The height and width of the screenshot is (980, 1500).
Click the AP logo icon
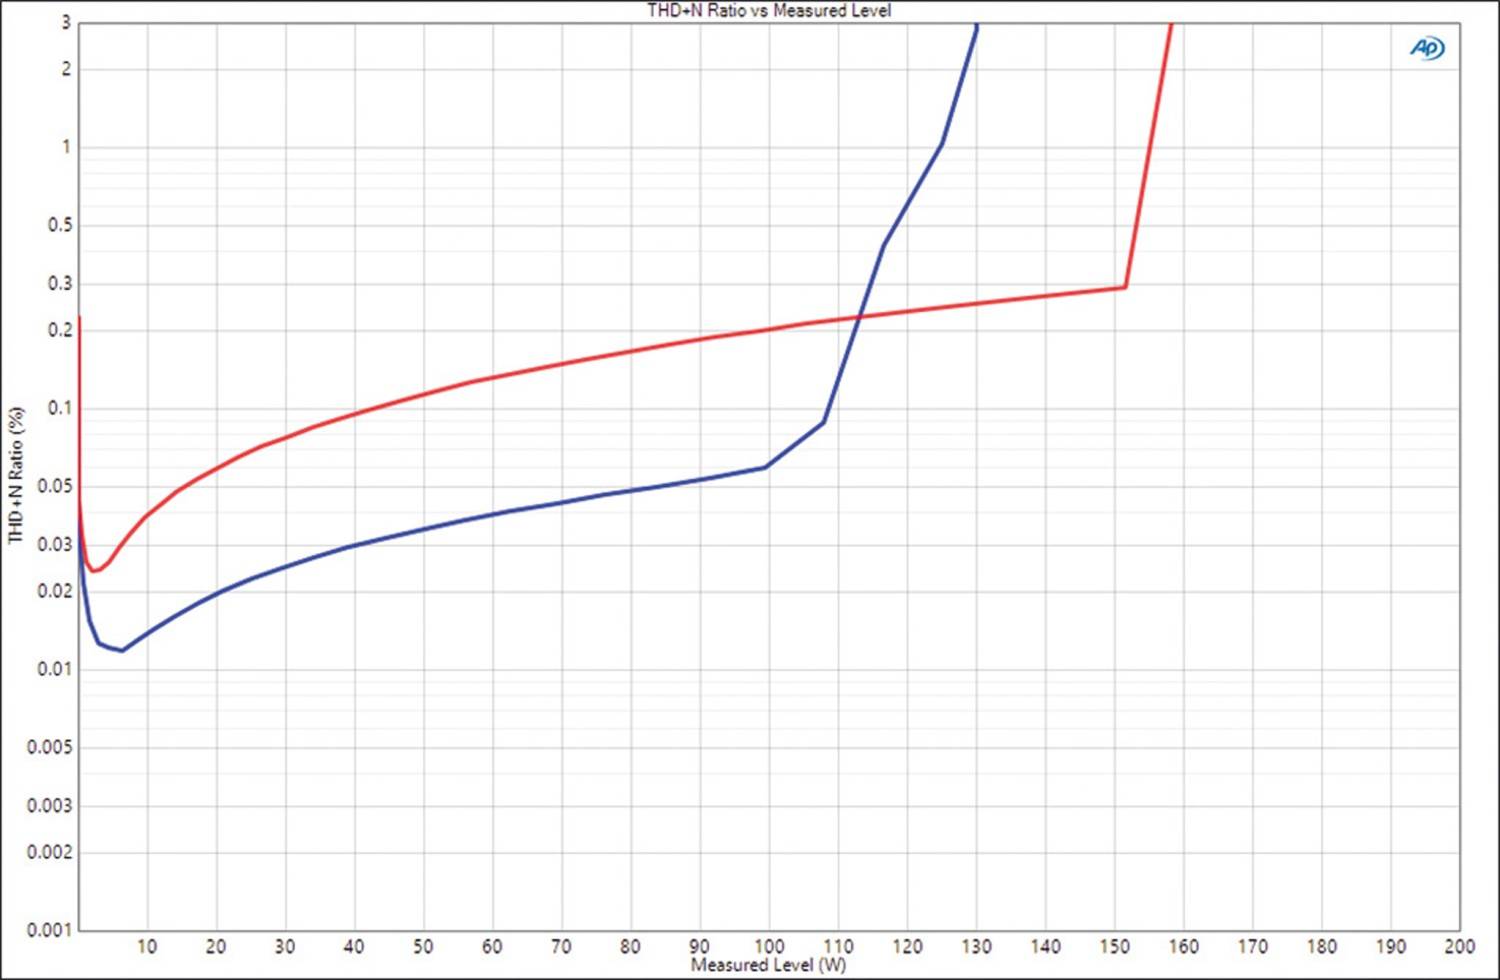point(1427,48)
